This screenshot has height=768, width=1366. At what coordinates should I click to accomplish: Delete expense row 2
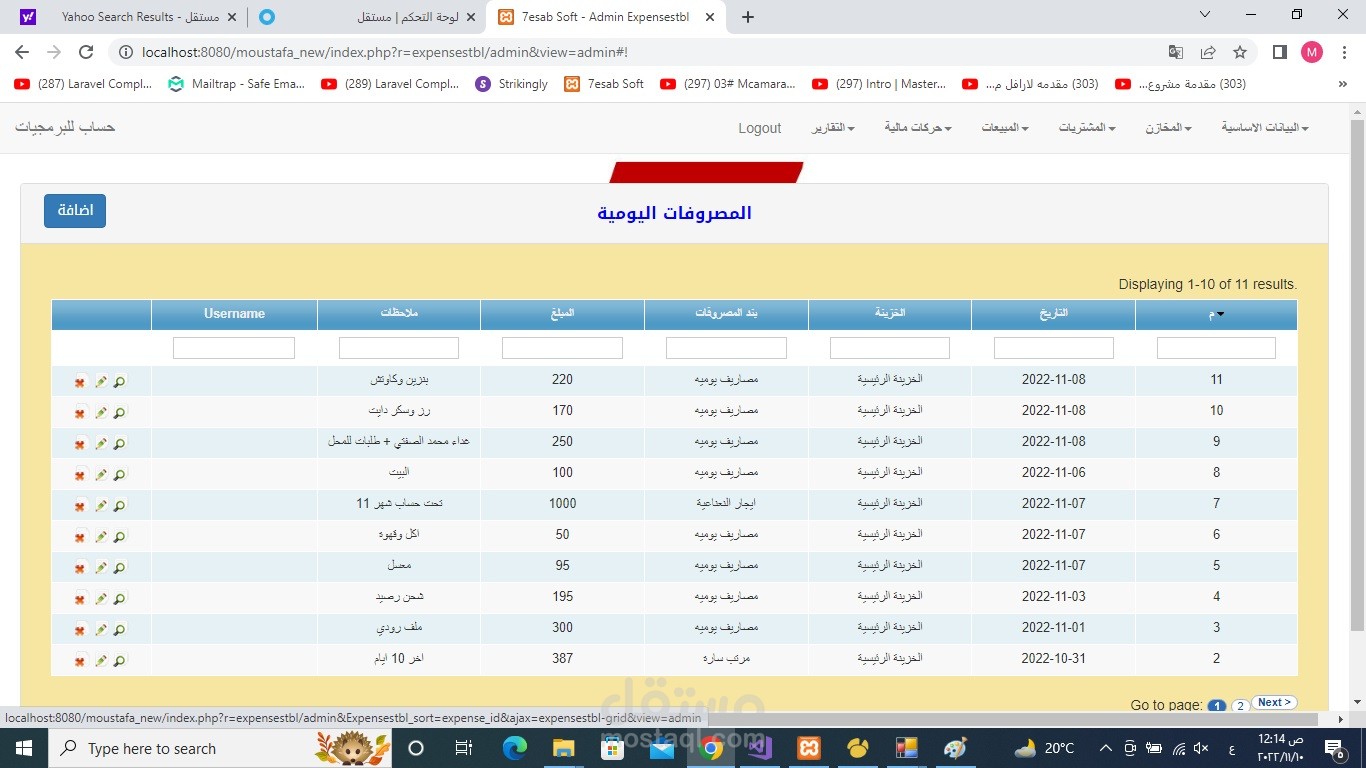coord(80,660)
